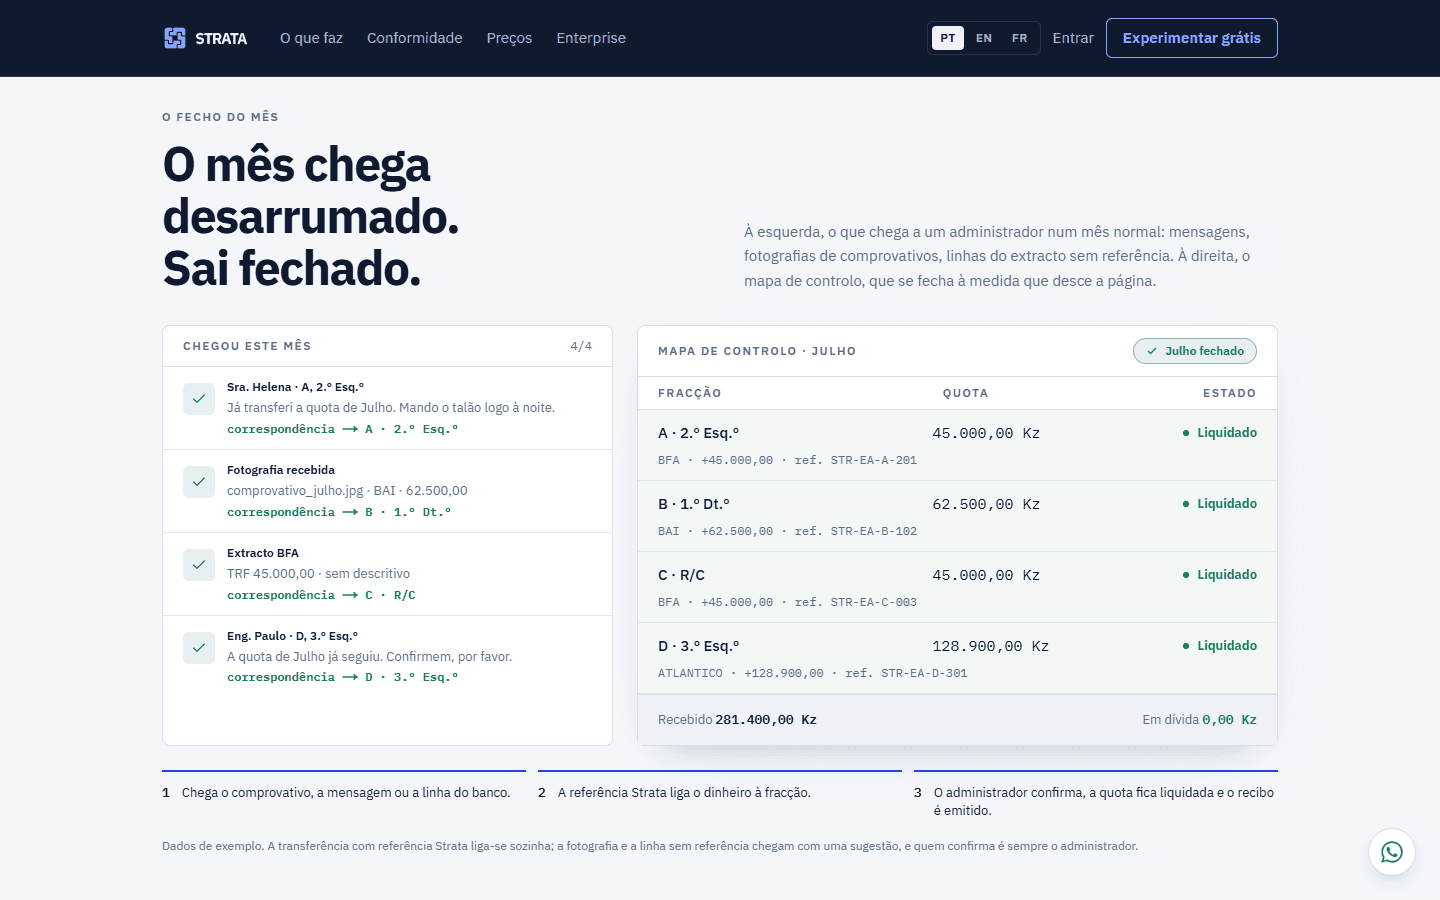Click the Liquidado status for fraction A
Image resolution: width=1440 pixels, height=900 pixels.
coord(1220,433)
